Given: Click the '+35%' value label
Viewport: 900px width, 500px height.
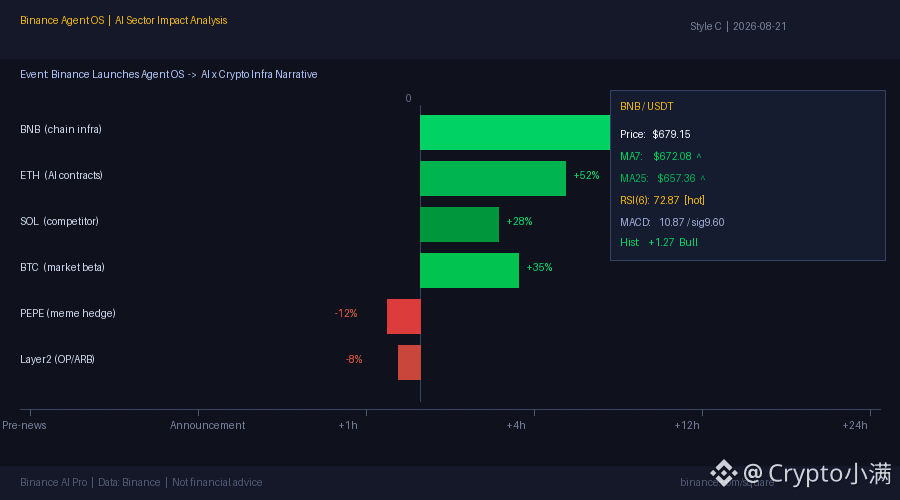Looking at the screenshot, I should pyautogui.click(x=539, y=267).
